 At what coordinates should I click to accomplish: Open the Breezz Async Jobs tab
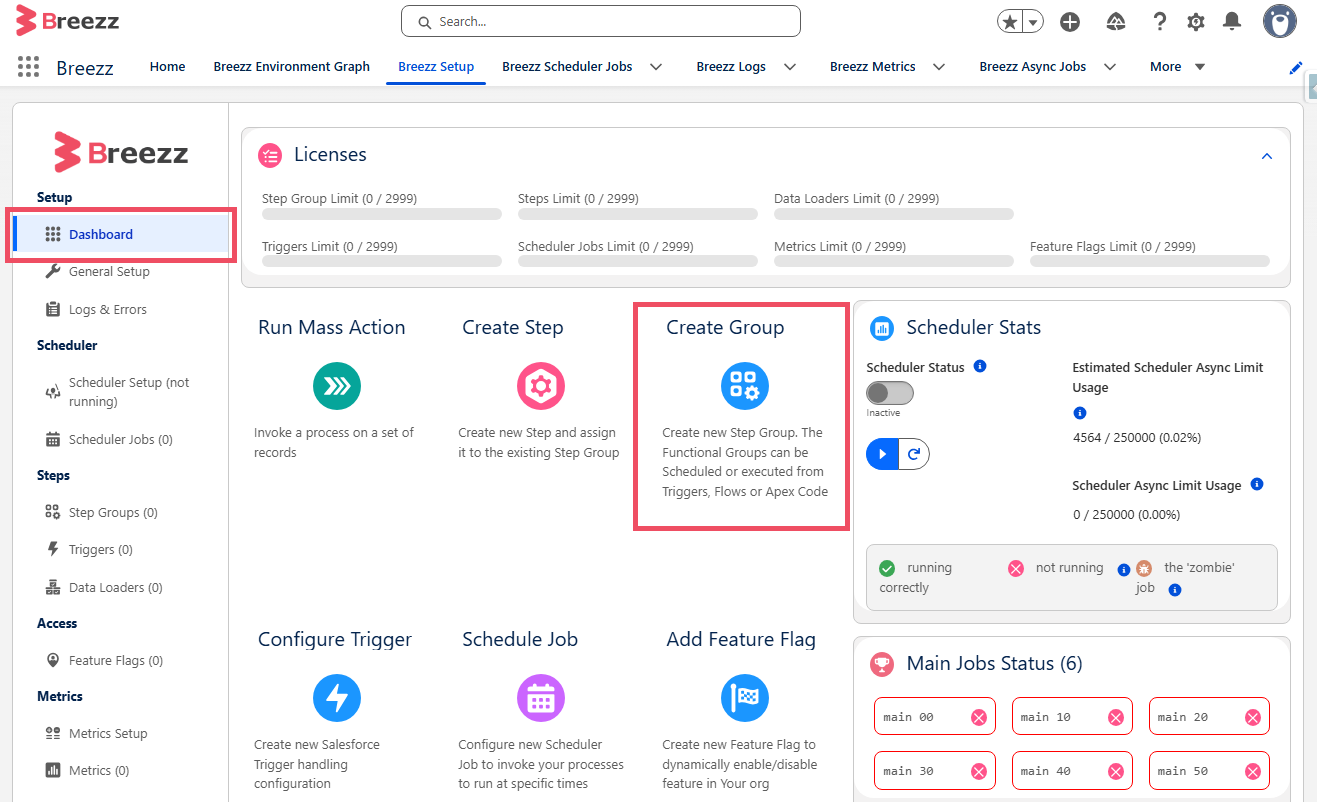coord(1033,67)
